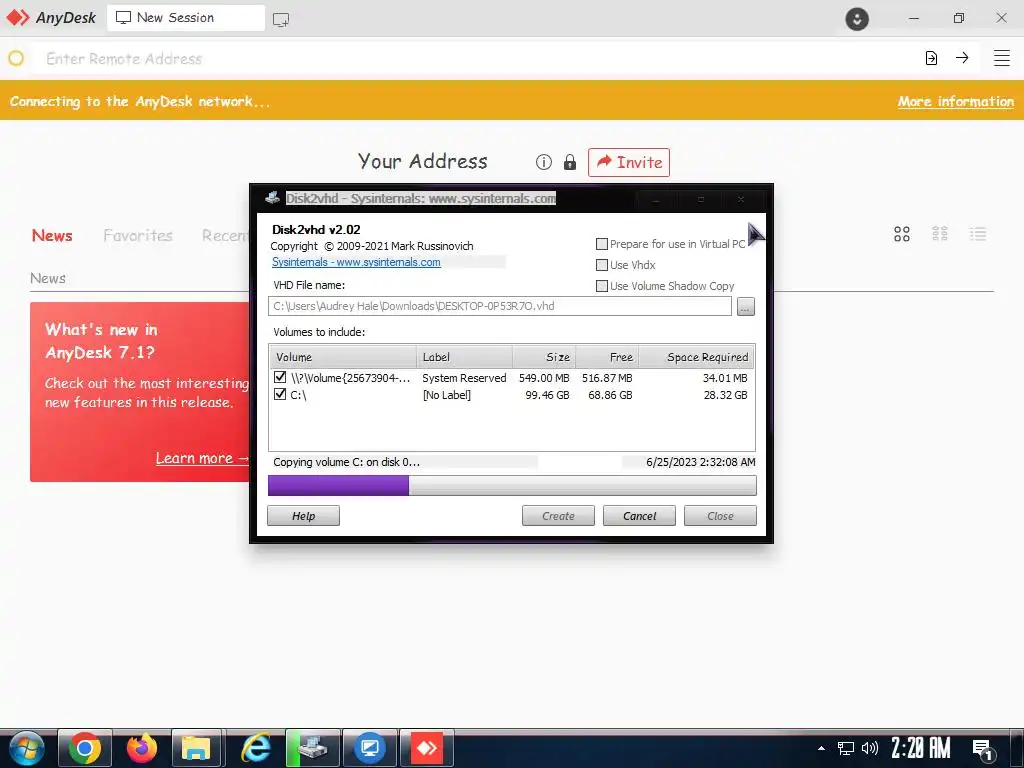The height and width of the screenshot is (768, 1024).
Task: Click the AnyDesk logo
Action: pos(51,18)
